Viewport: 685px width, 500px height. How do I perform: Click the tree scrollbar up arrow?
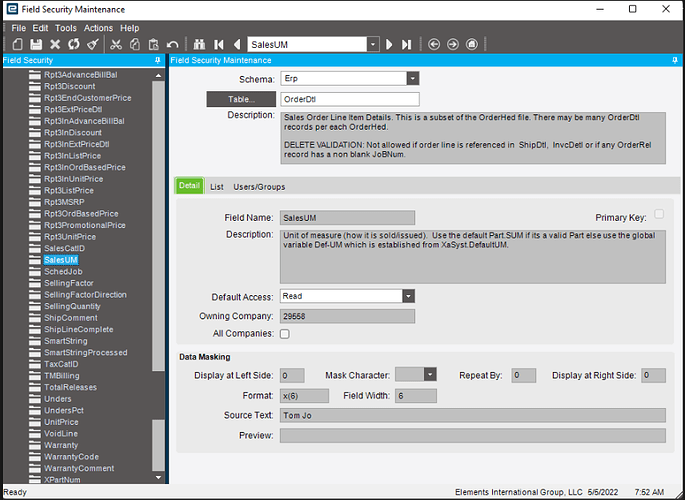tap(159, 76)
